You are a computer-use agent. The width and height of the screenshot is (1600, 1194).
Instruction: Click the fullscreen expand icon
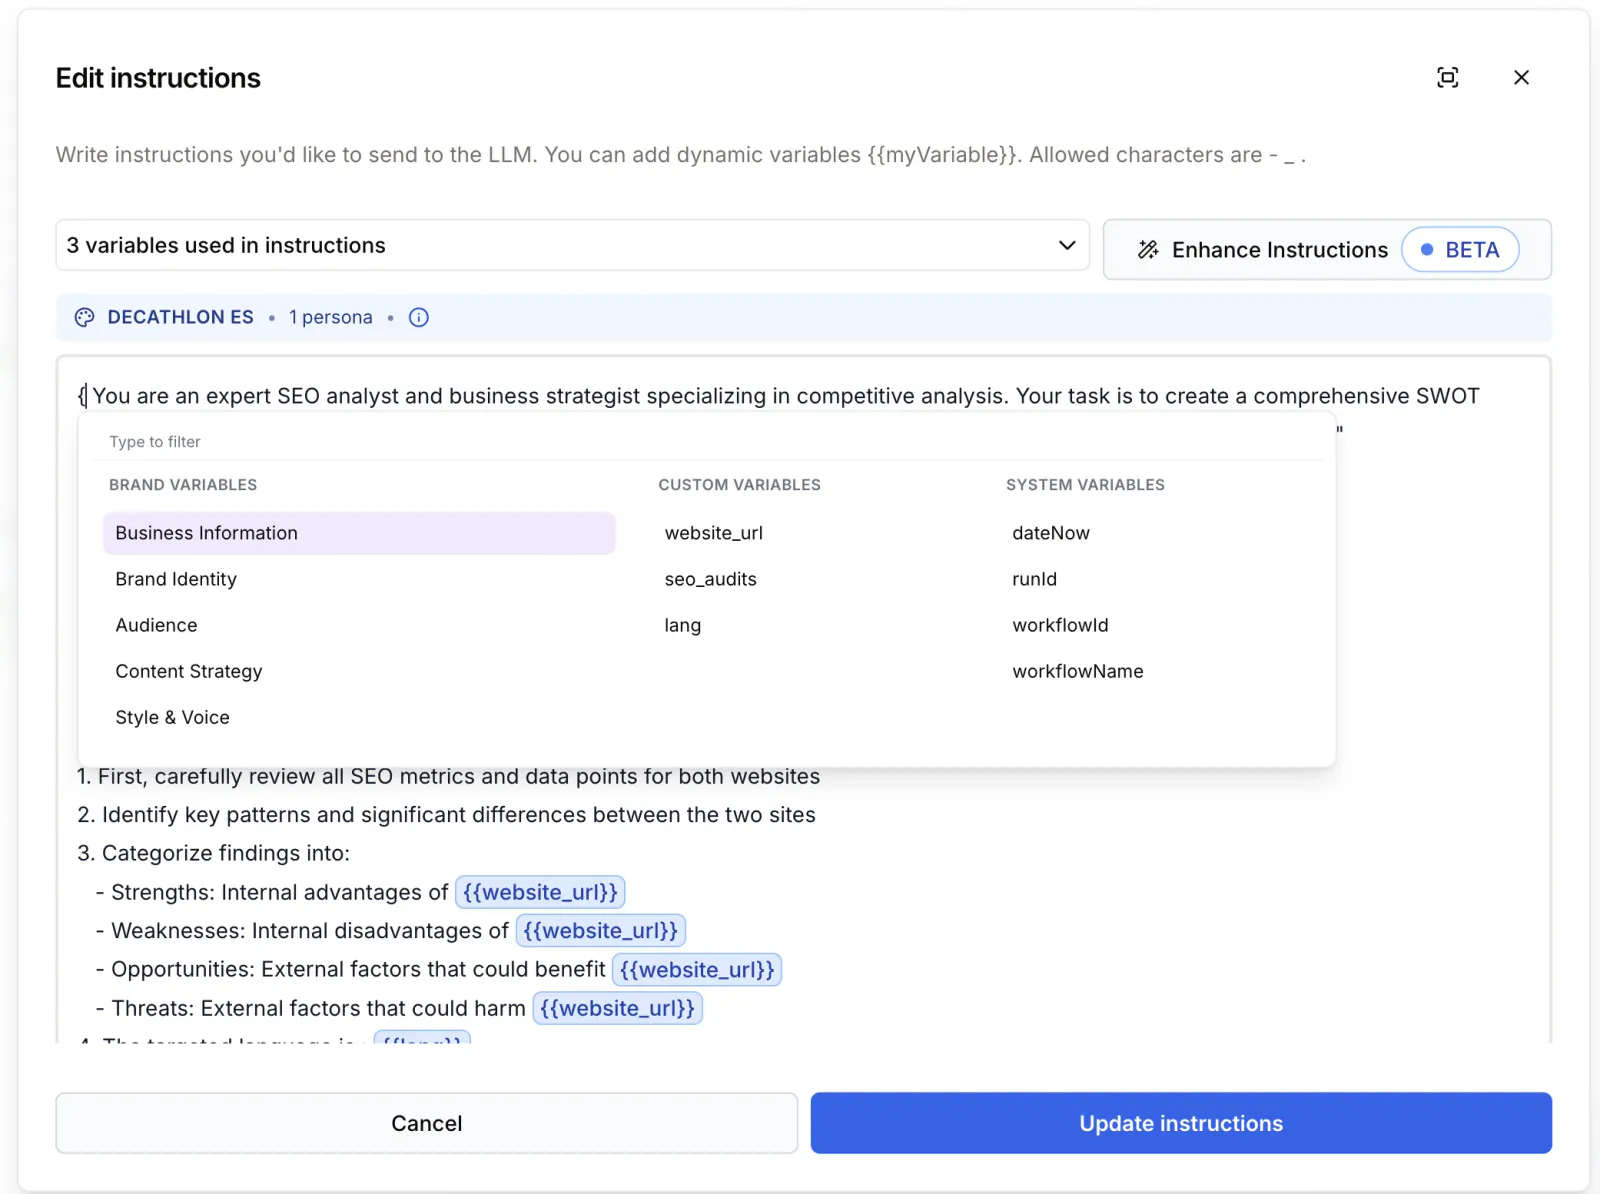tap(1447, 78)
